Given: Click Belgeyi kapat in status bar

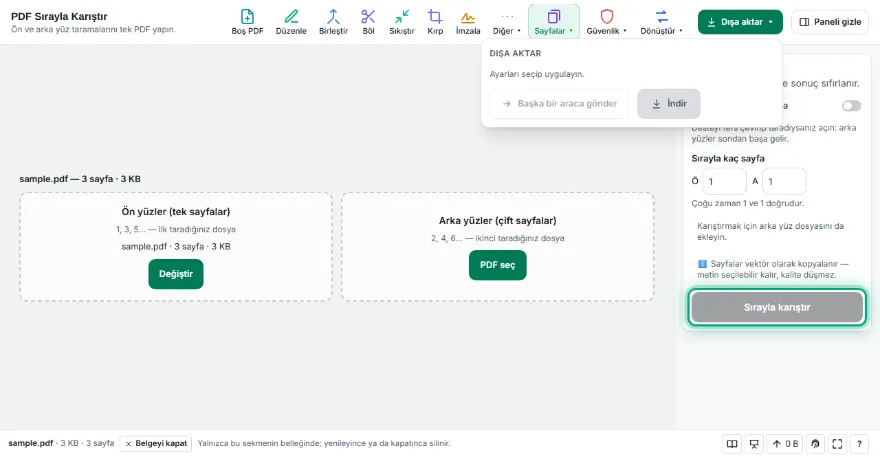Looking at the screenshot, I should tap(155, 444).
